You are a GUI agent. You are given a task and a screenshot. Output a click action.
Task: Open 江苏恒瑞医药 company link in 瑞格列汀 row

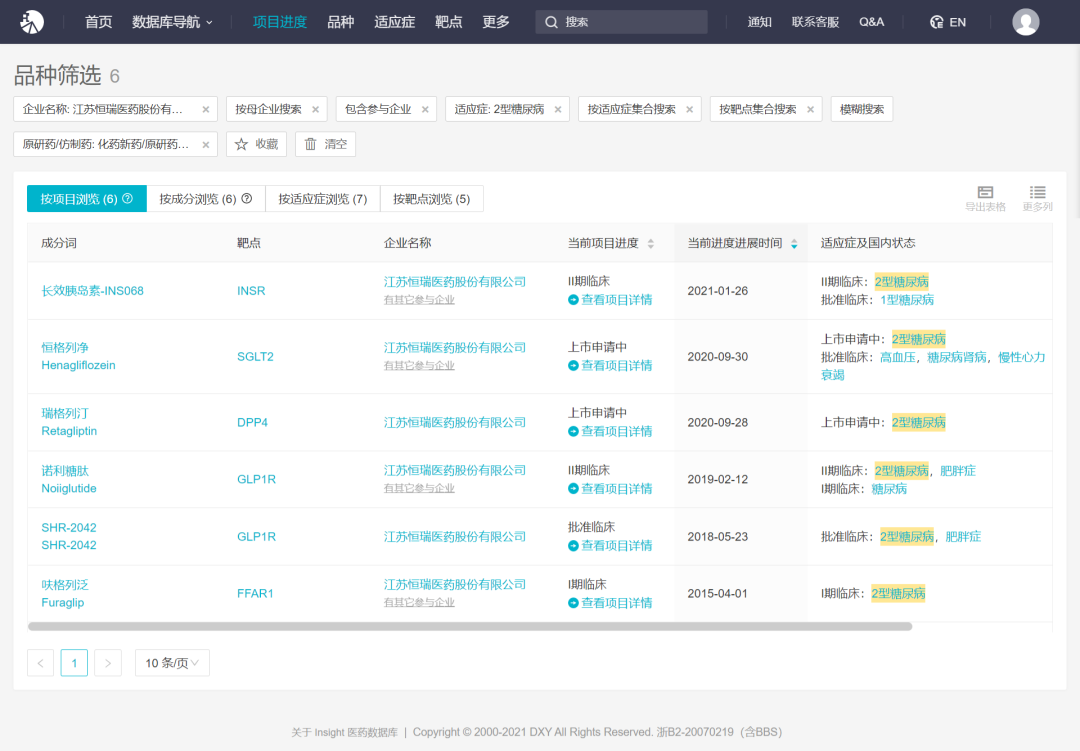click(455, 422)
